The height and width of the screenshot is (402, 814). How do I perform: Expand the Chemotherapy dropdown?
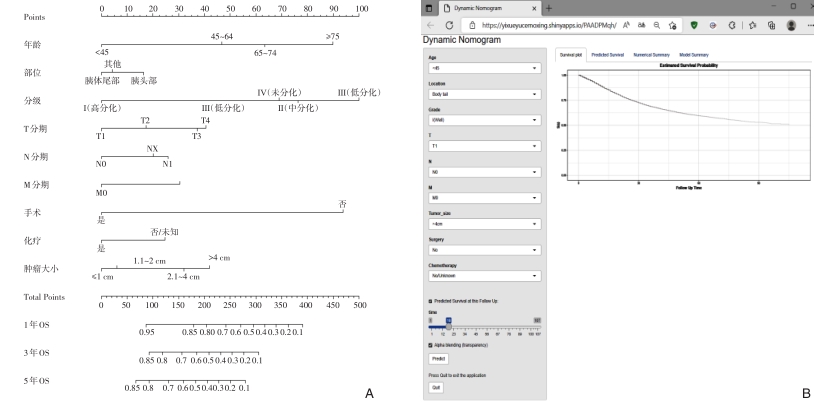point(482,275)
